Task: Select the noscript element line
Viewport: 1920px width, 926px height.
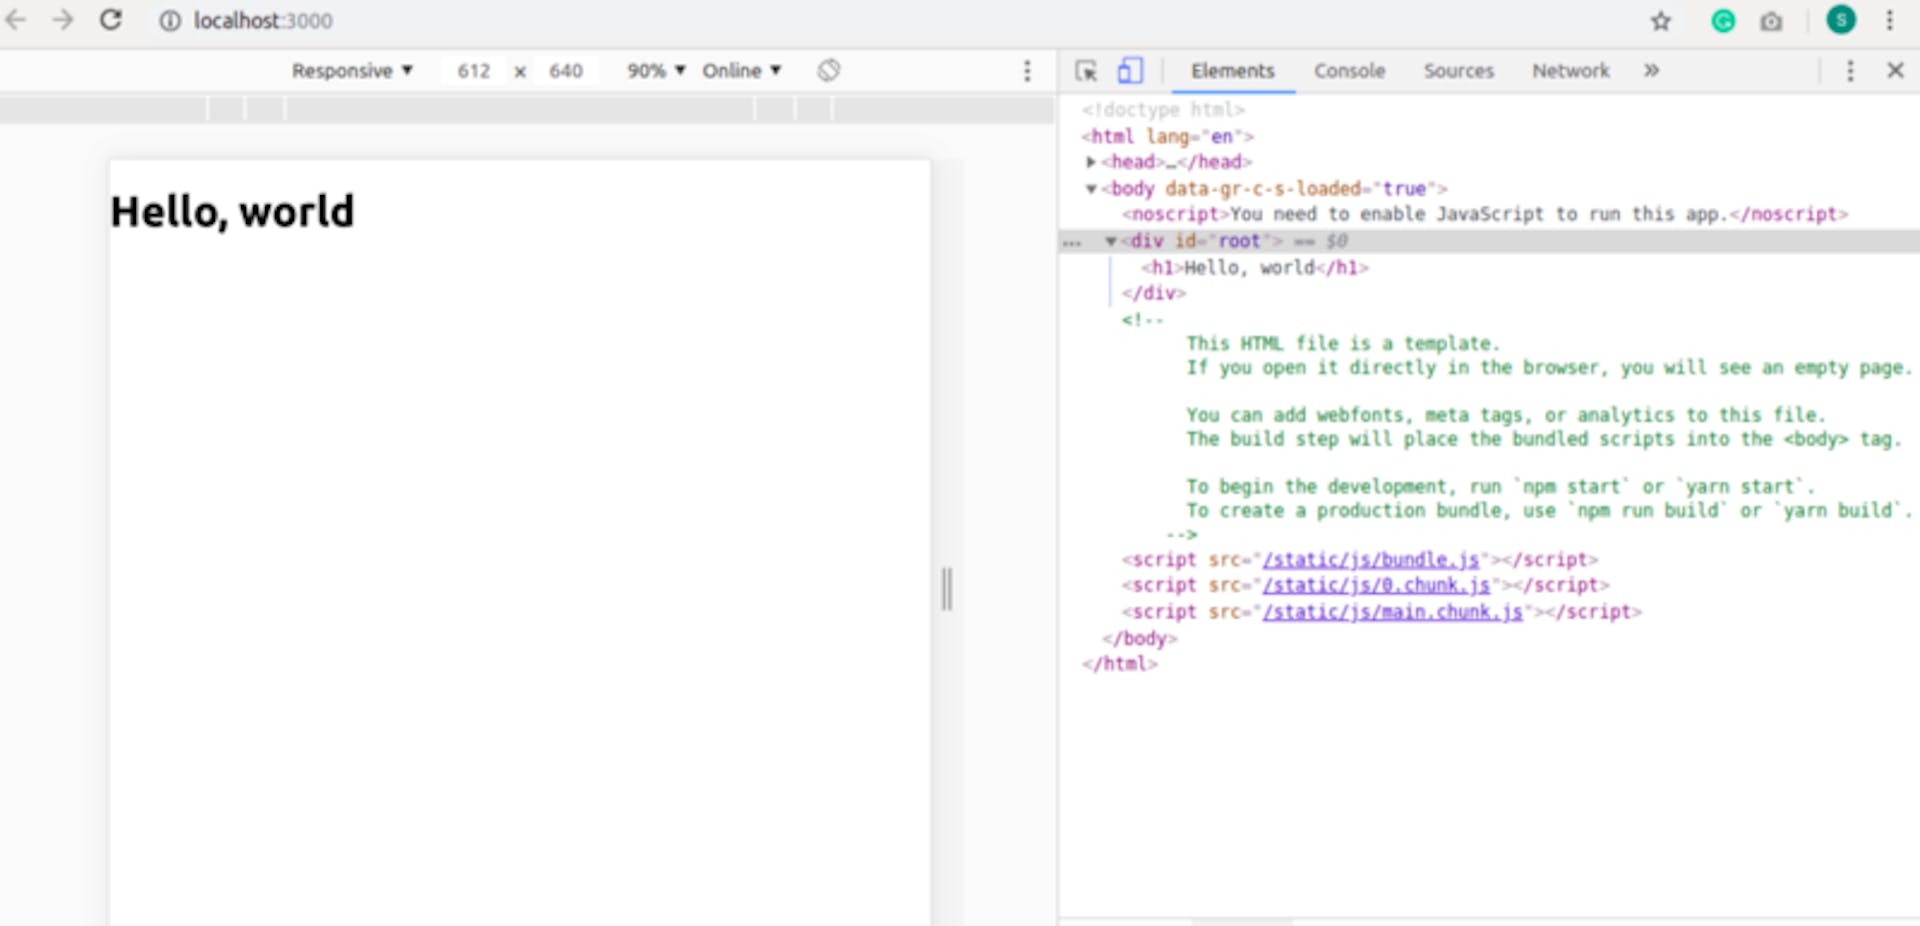Action: point(1484,214)
